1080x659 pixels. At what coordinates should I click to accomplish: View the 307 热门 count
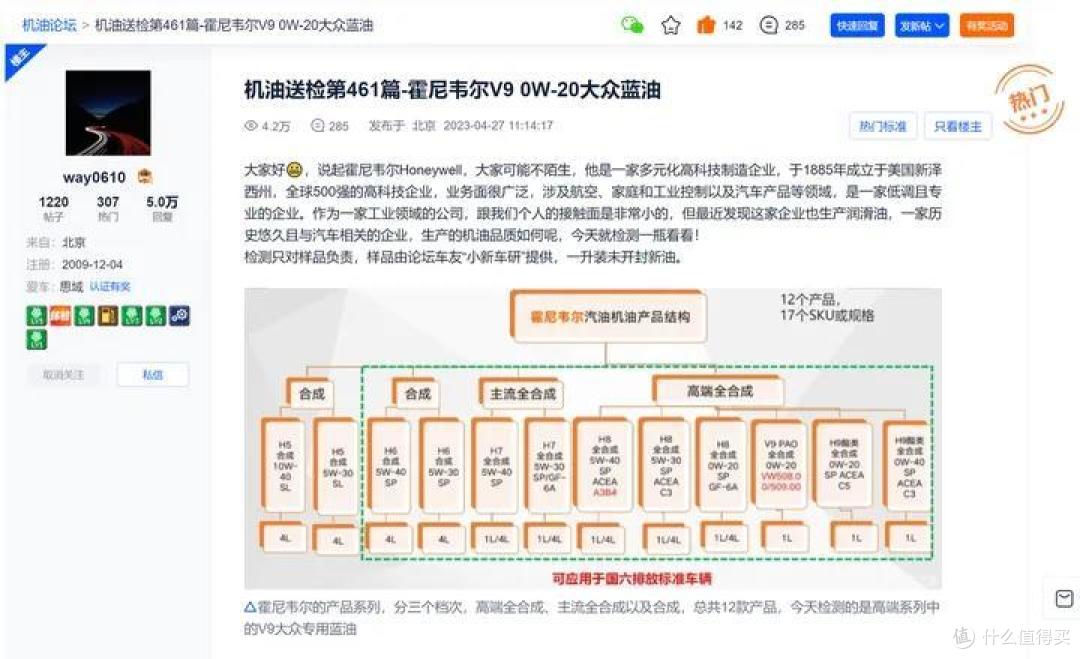coord(108,208)
